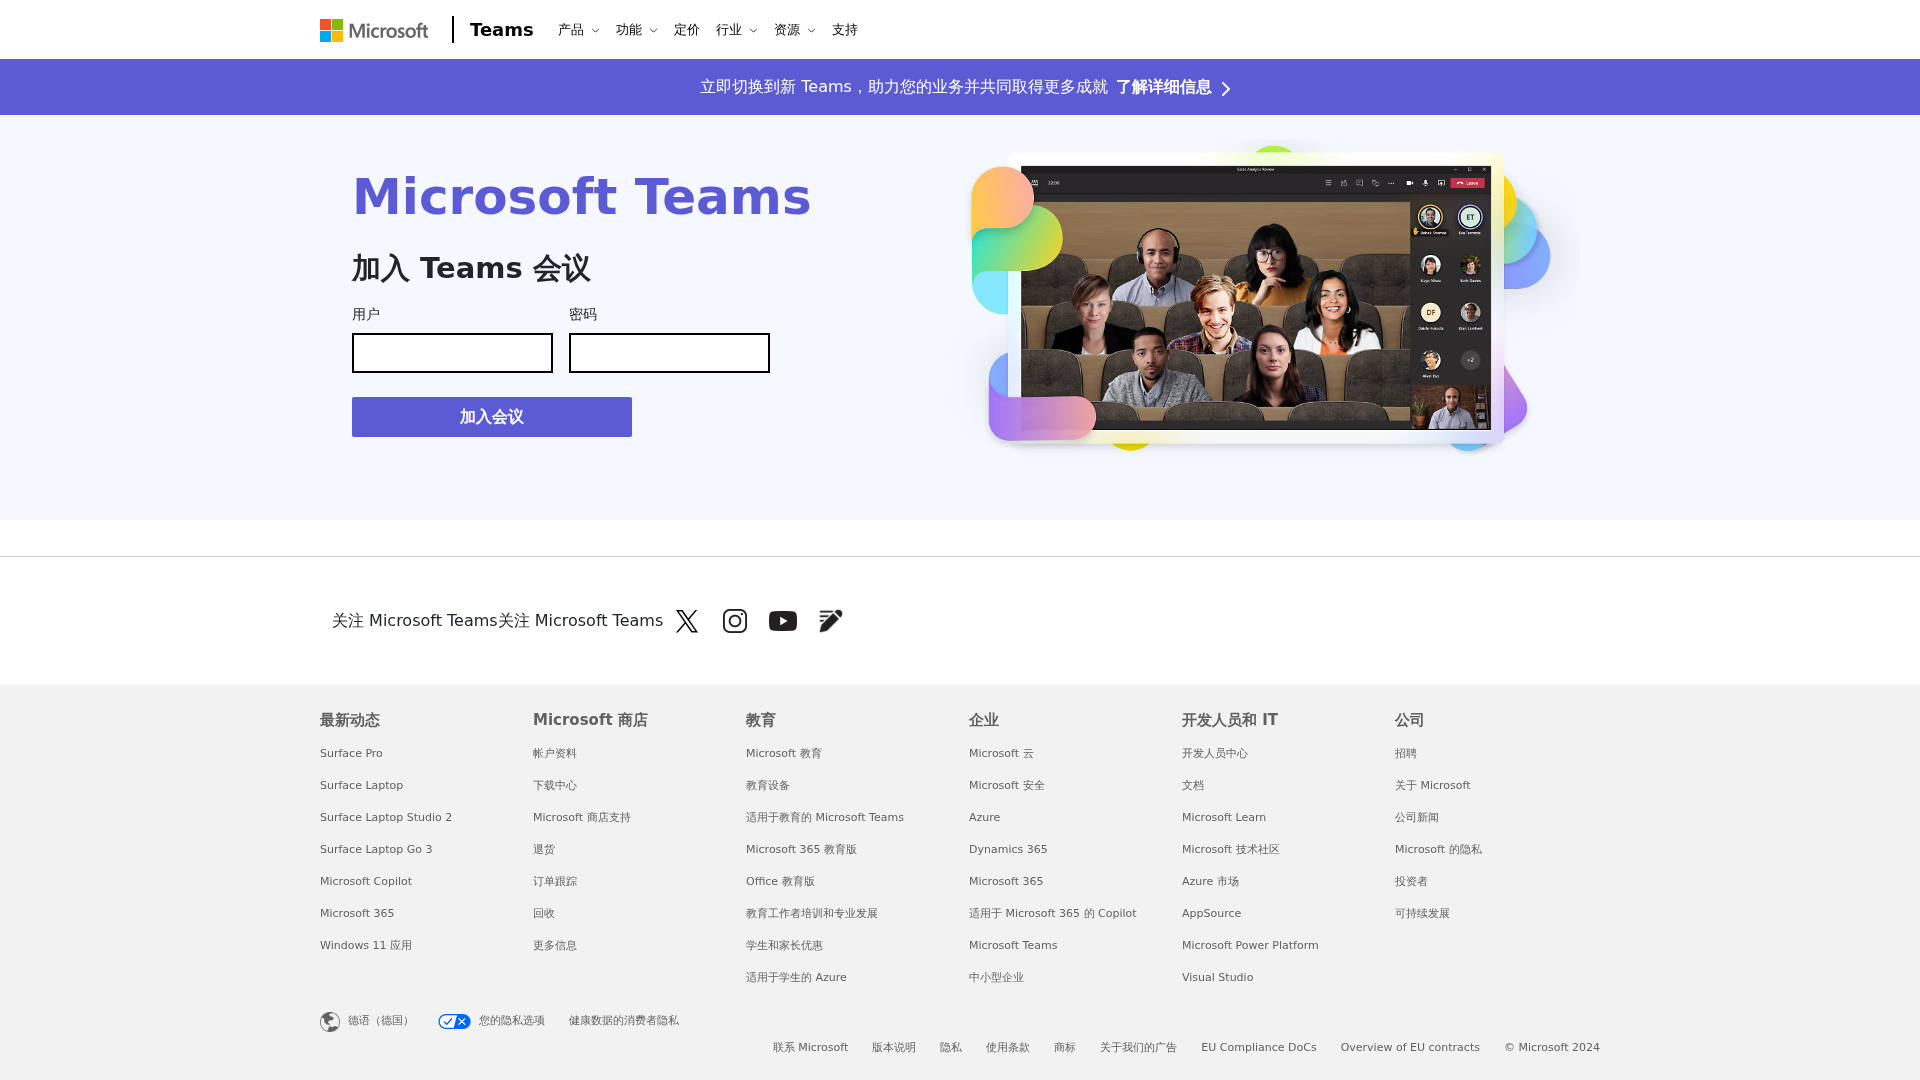Open 适用于学生的 Azure link
Image resolution: width=1920 pixels, height=1080 pixels.
tap(796, 977)
